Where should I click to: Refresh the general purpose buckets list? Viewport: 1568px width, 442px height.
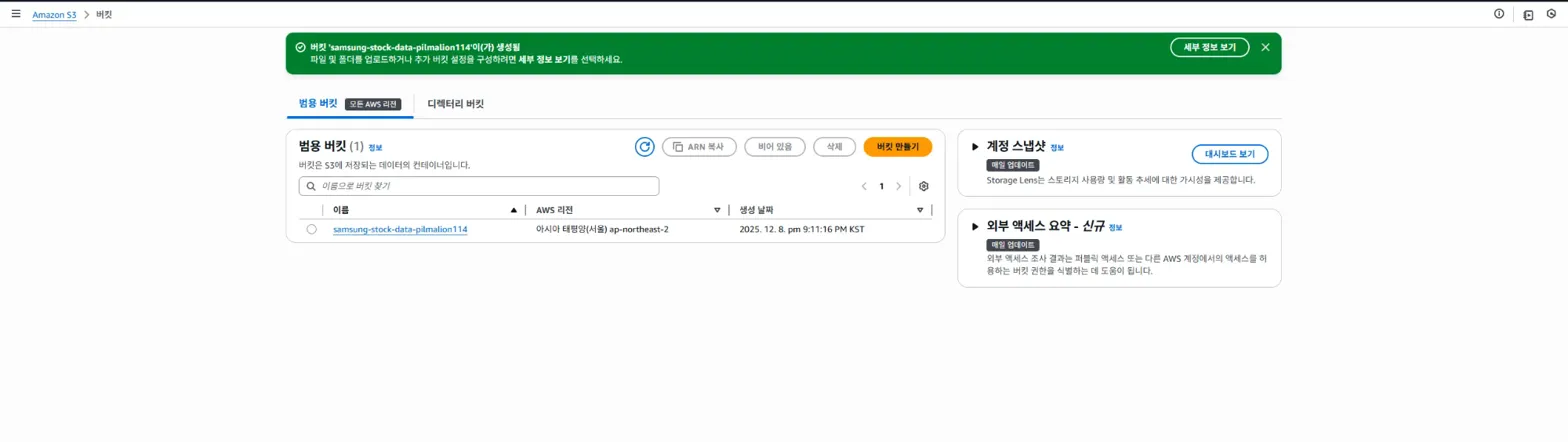(645, 147)
